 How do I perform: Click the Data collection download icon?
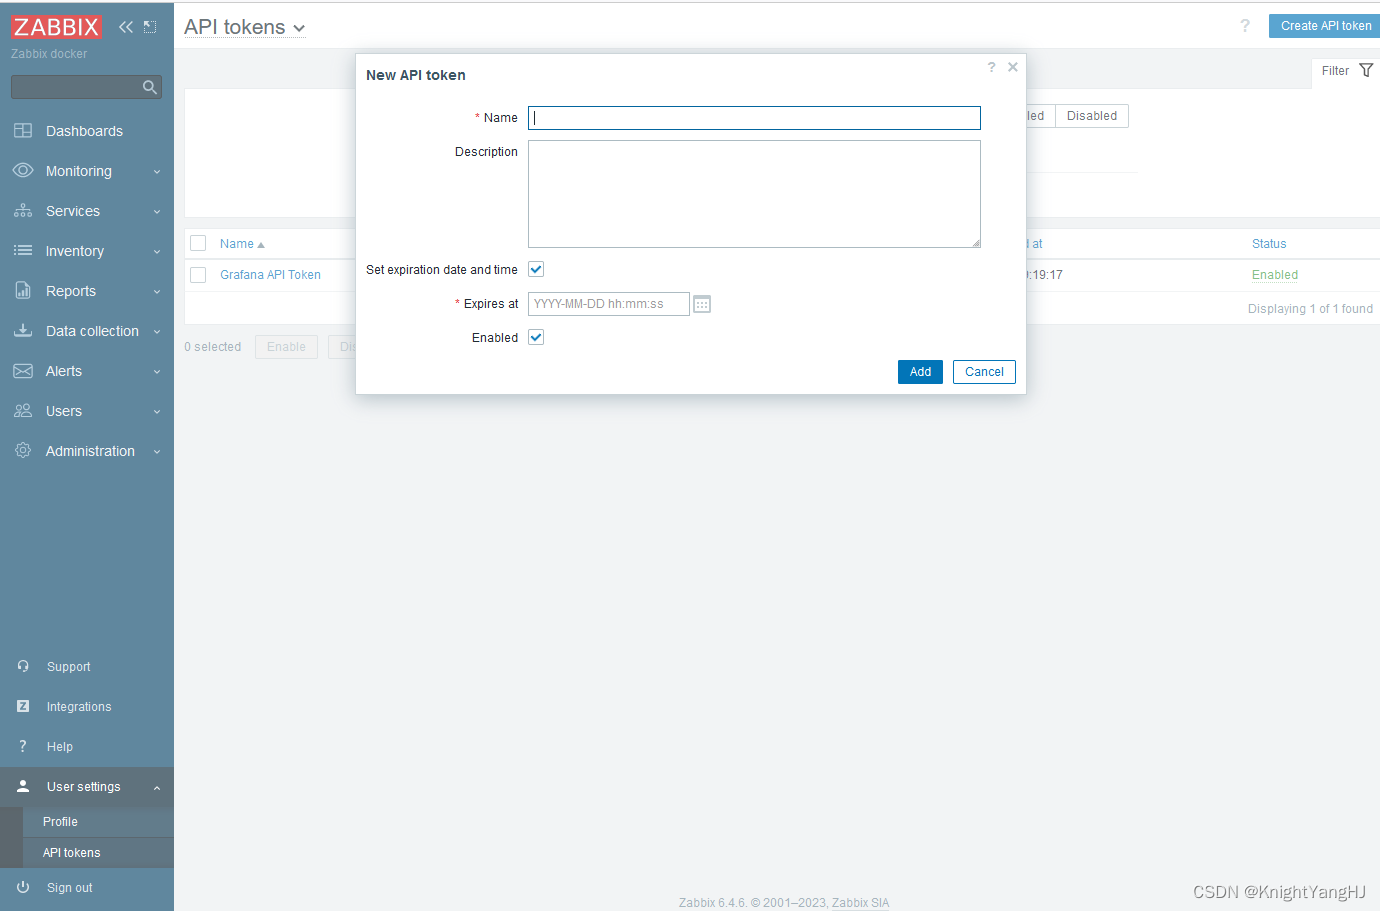point(23,331)
